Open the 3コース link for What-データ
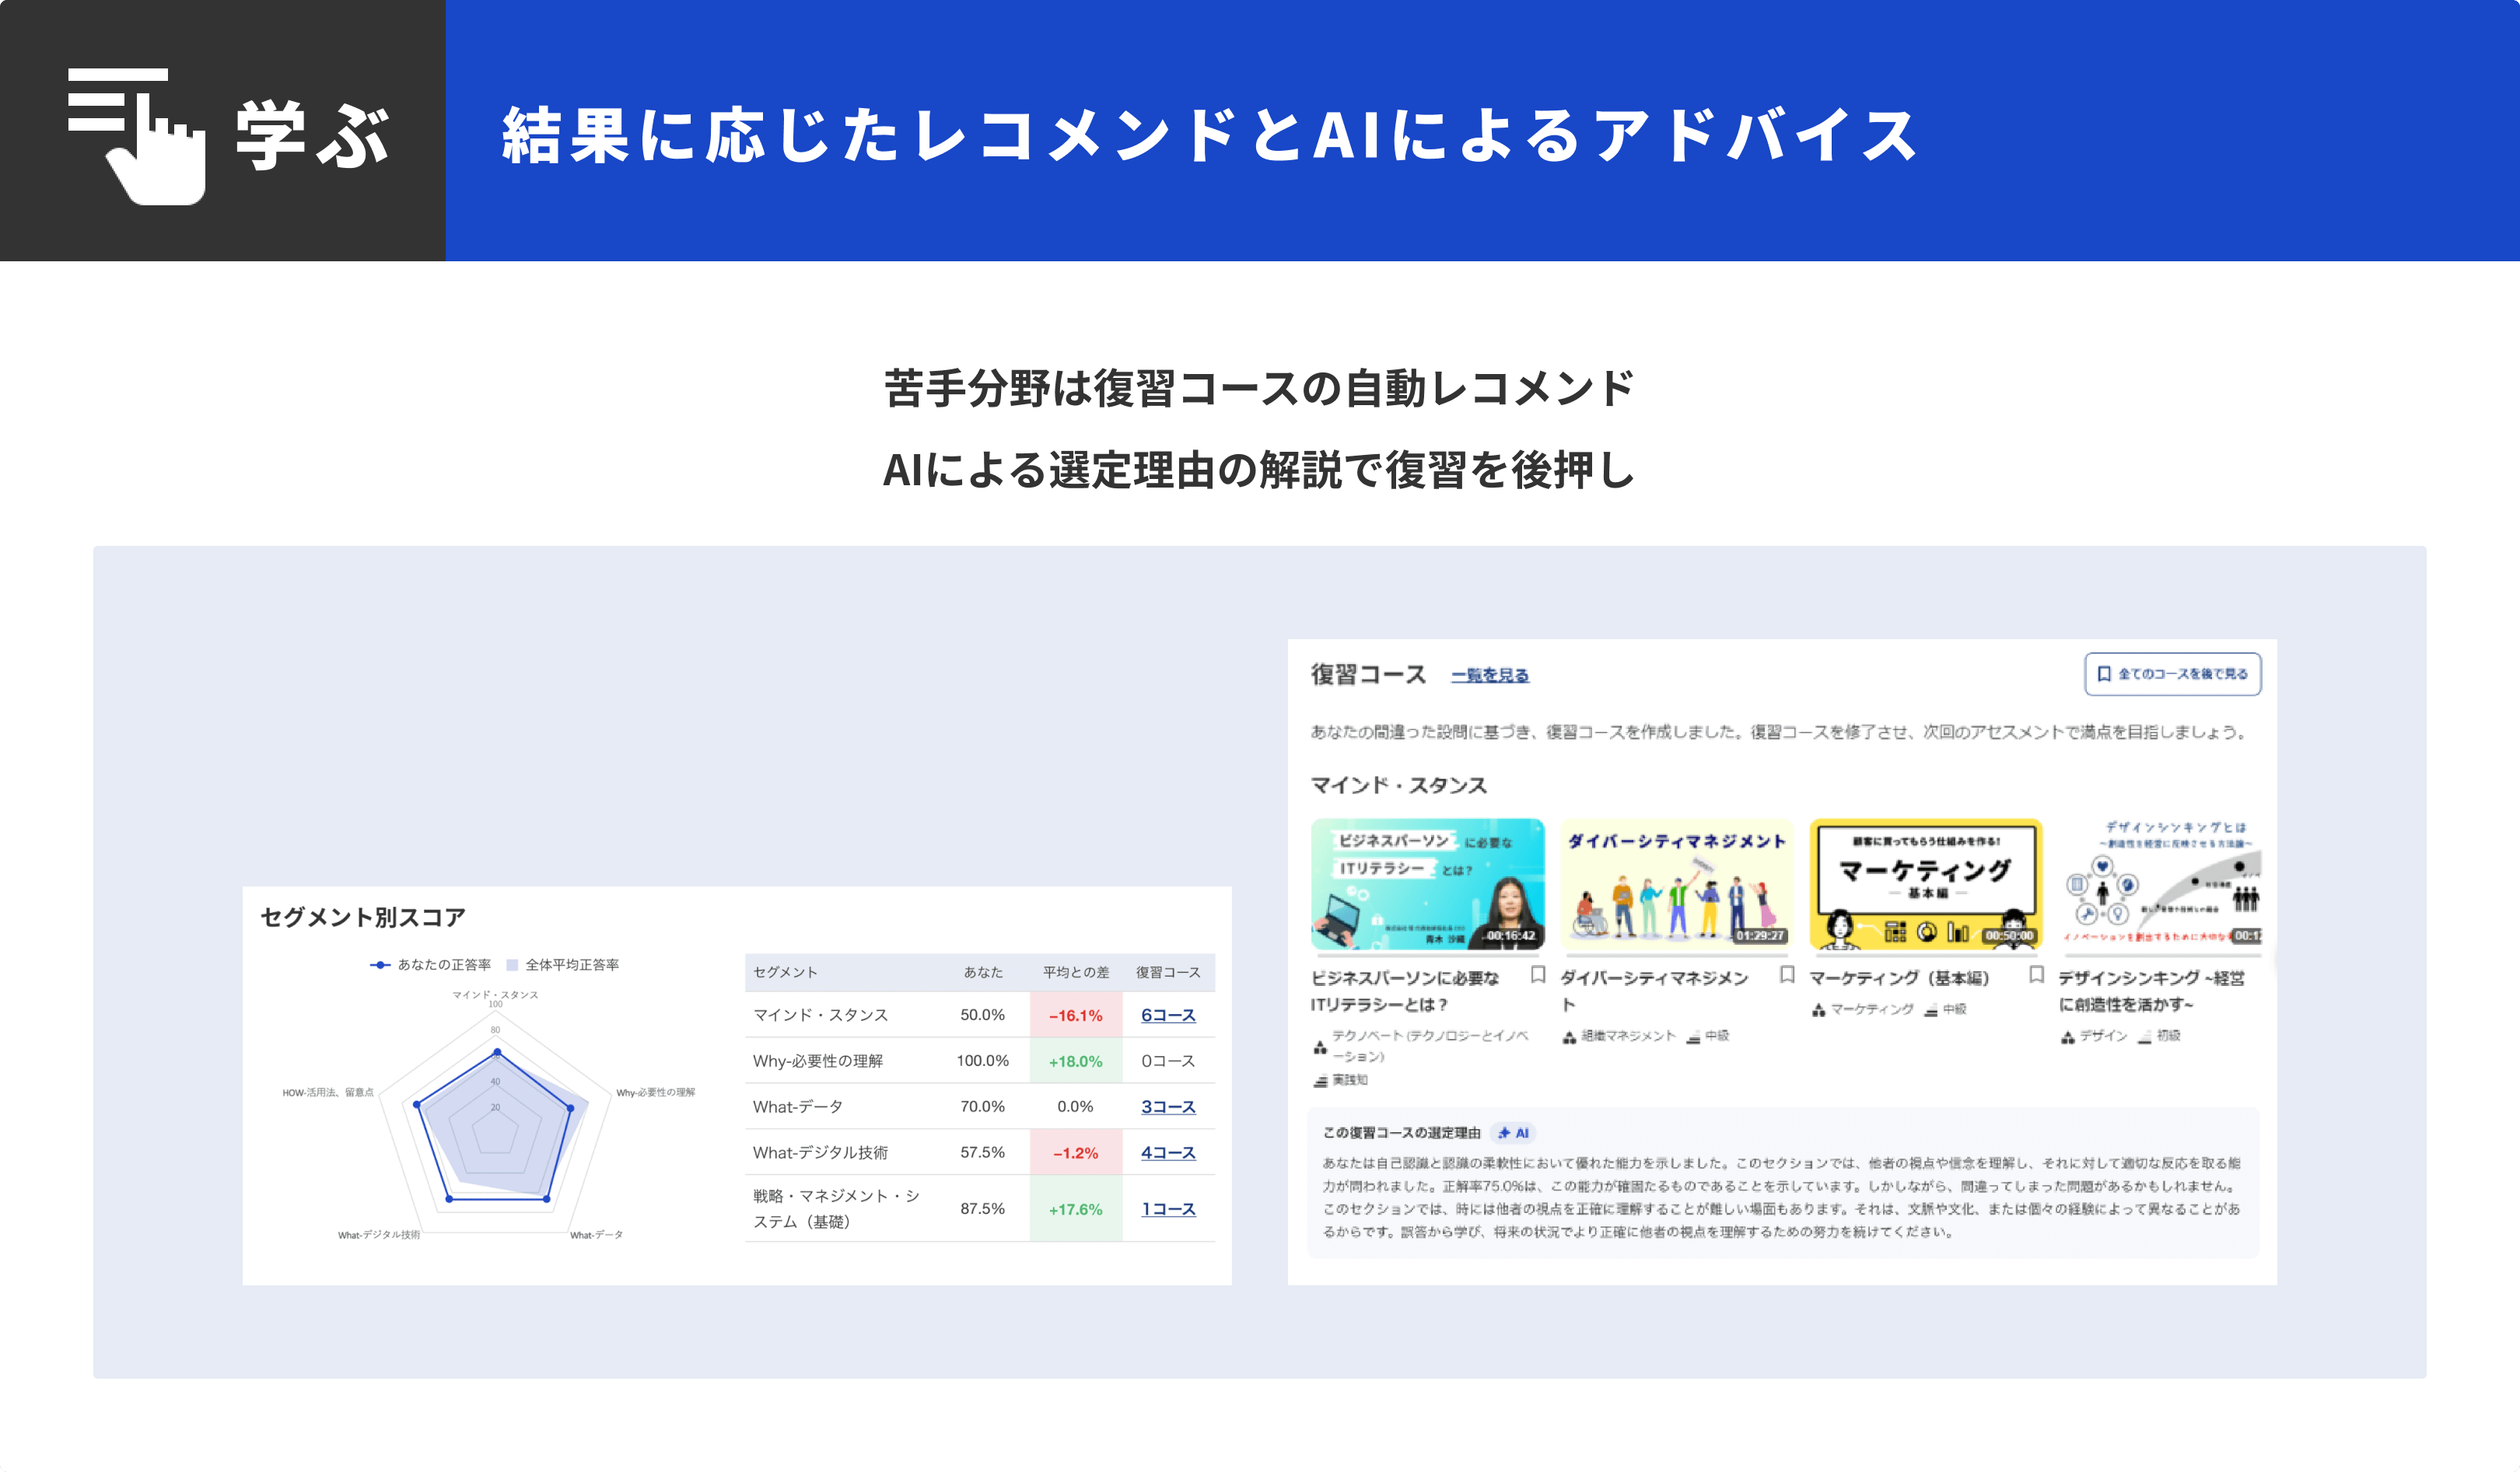Image resolution: width=2520 pixels, height=1472 pixels. (1168, 1107)
